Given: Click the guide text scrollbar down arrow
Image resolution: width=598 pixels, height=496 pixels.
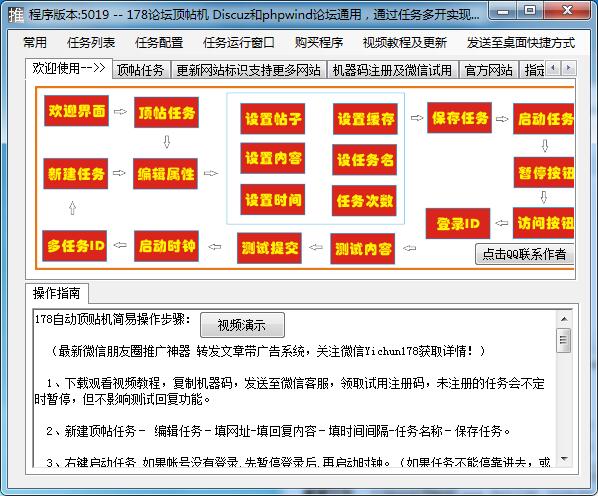Looking at the screenshot, I should tap(564, 459).
